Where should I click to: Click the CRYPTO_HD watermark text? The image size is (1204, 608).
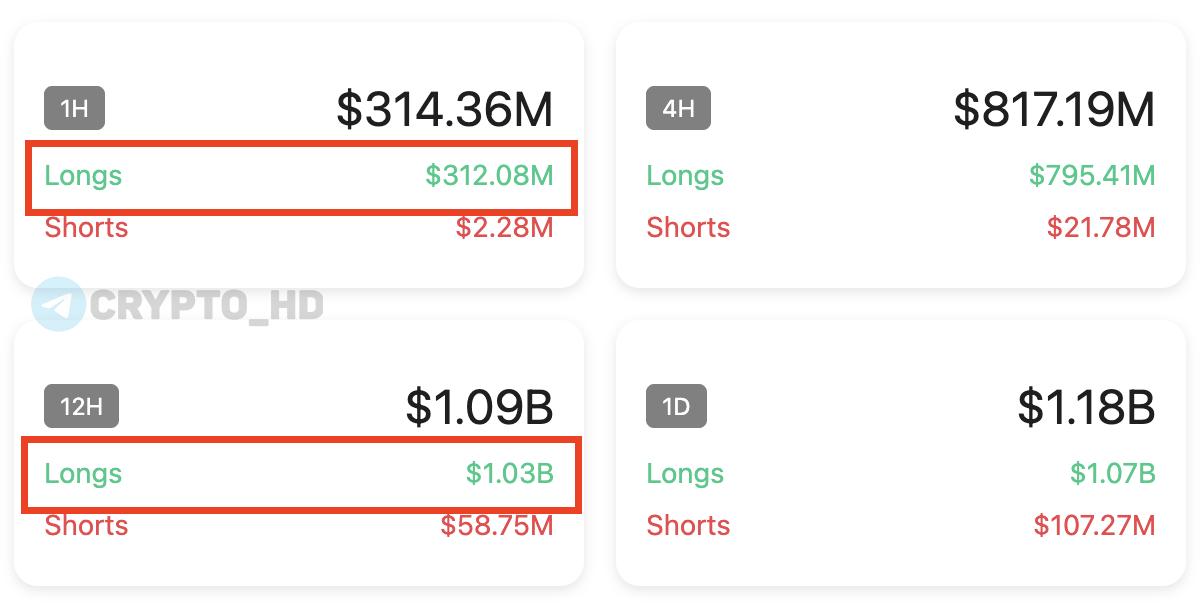pos(206,305)
